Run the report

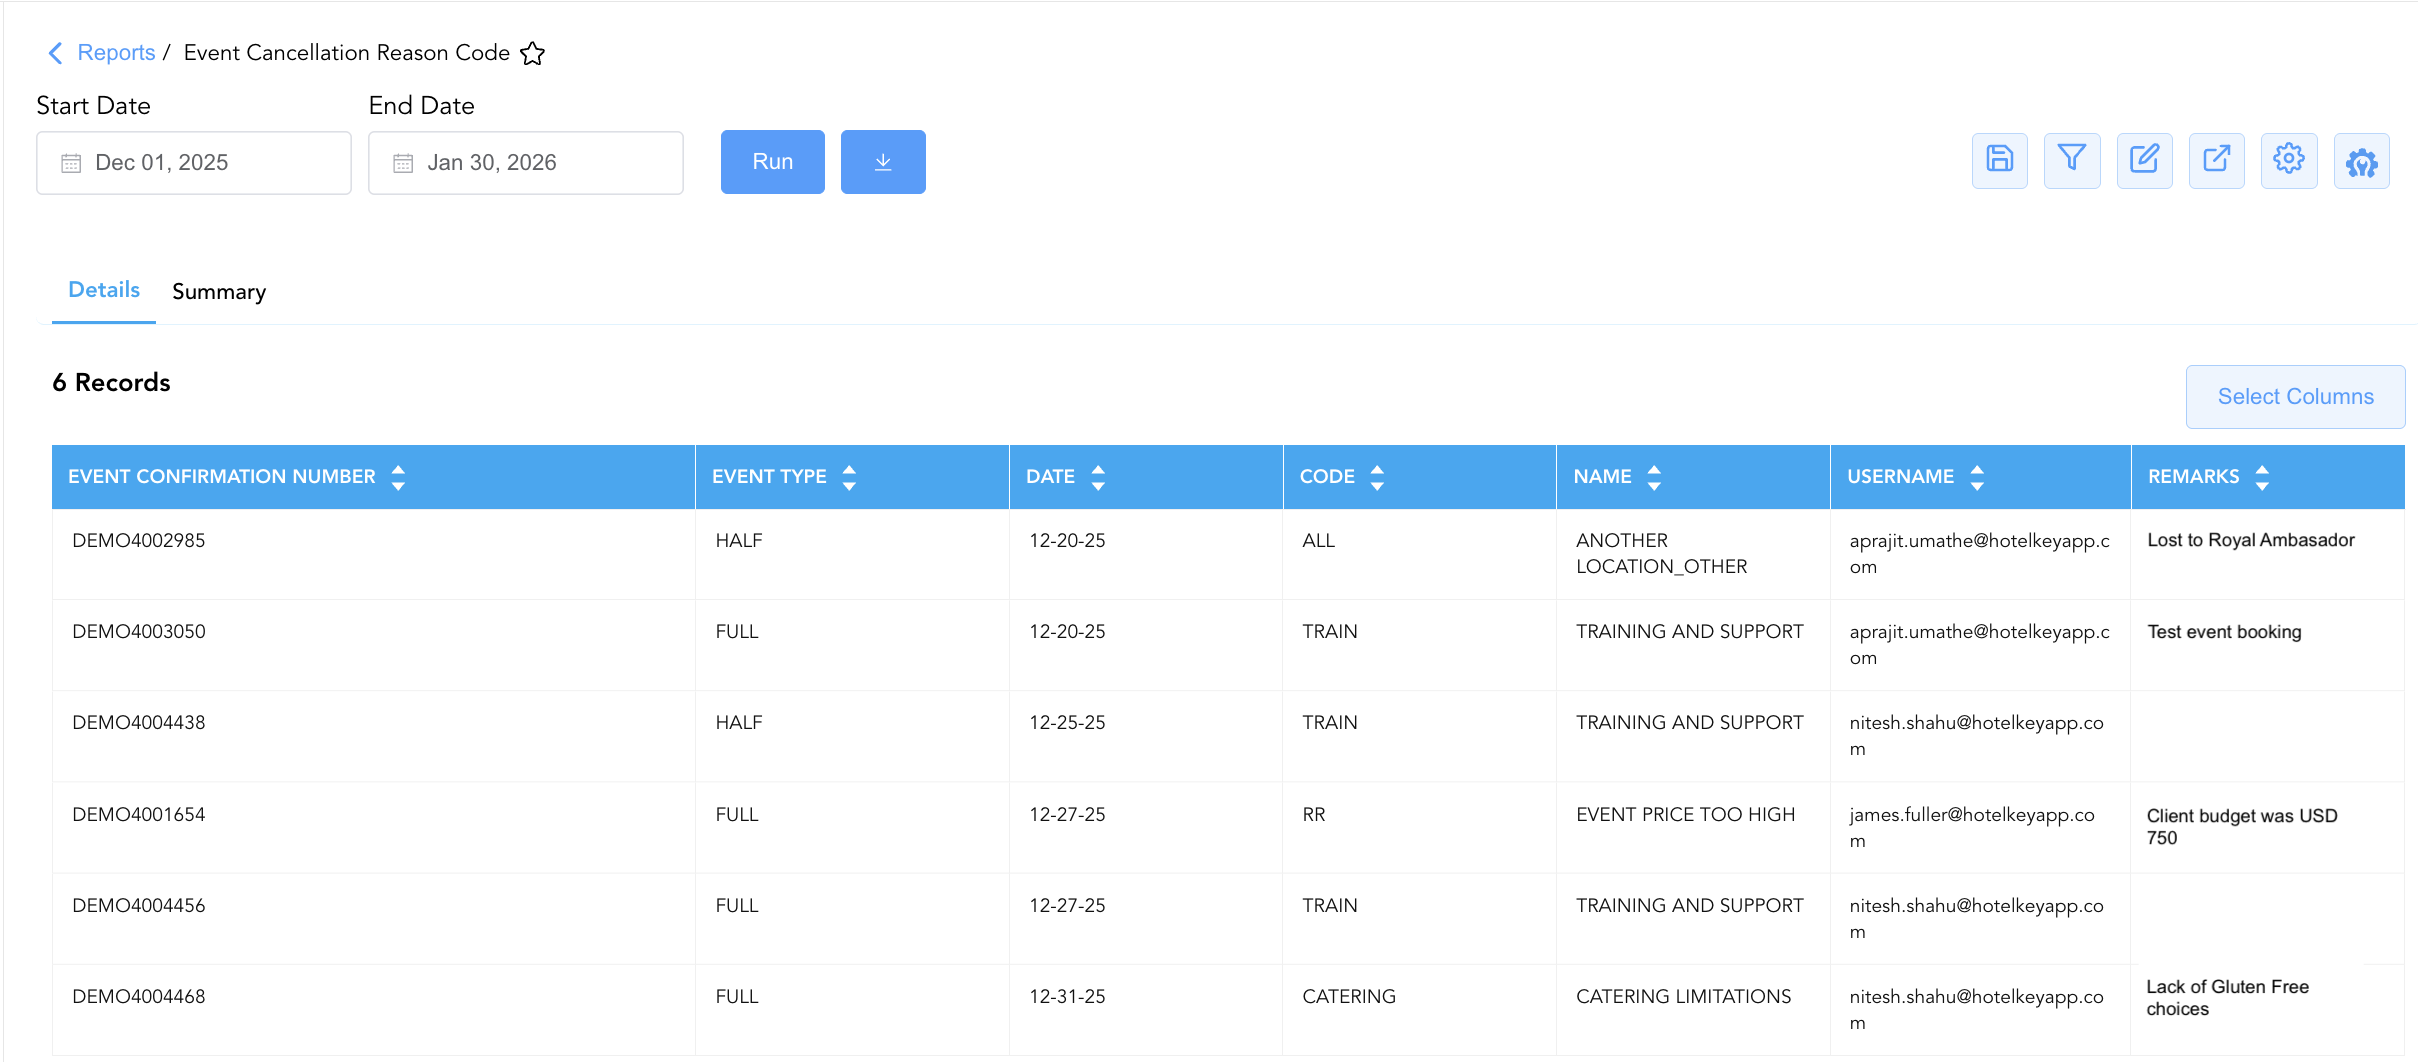773,162
